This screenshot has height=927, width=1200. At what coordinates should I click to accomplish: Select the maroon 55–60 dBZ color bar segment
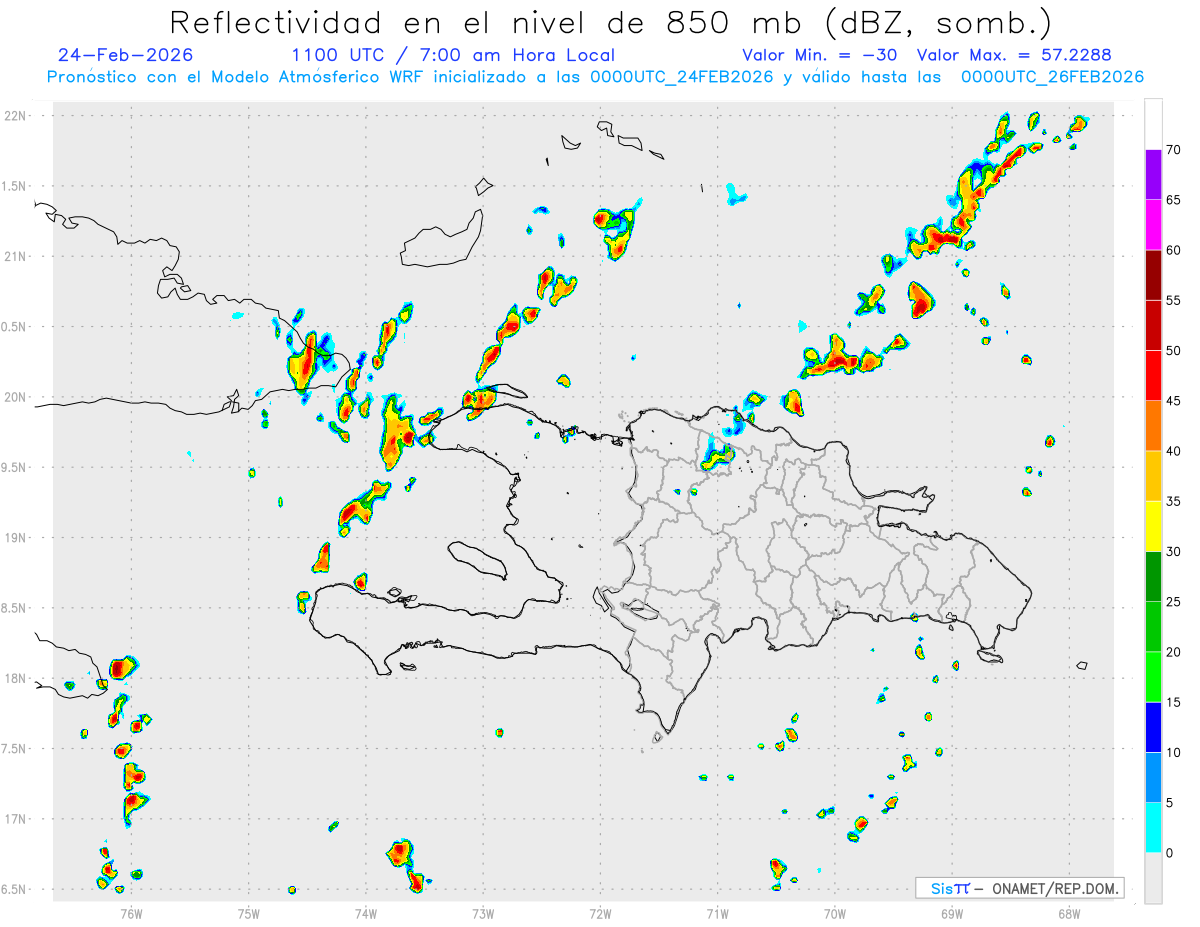pos(1153,275)
